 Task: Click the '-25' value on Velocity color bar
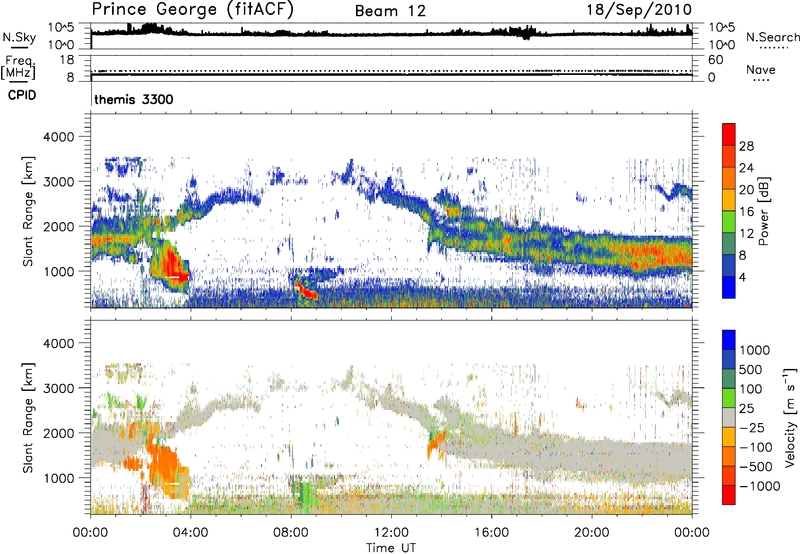752,428
